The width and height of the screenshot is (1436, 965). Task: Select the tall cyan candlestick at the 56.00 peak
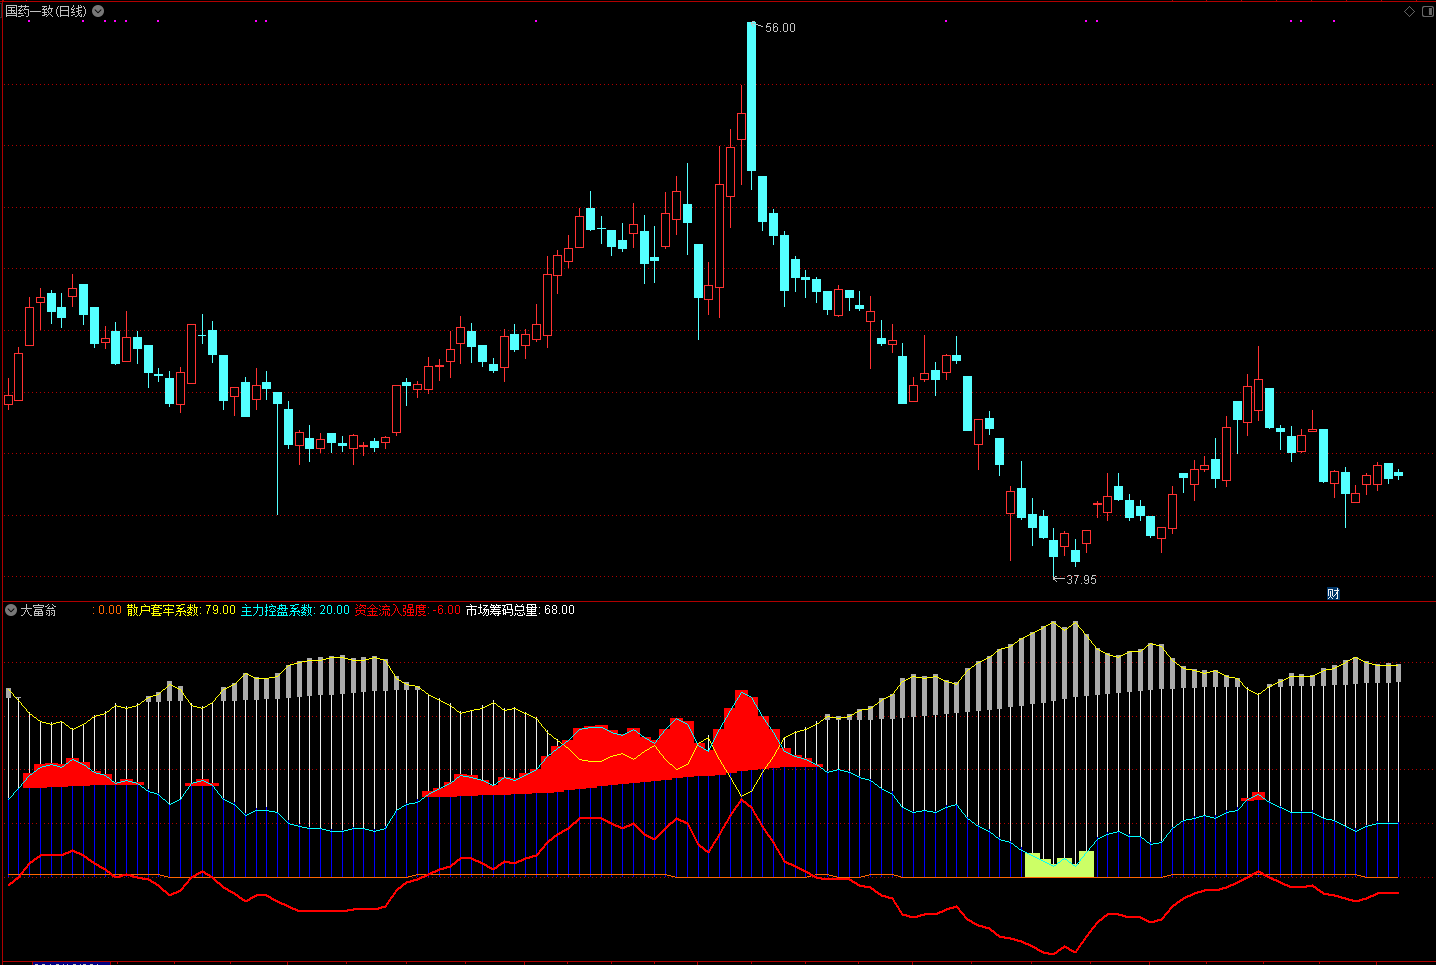pos(751,96)
